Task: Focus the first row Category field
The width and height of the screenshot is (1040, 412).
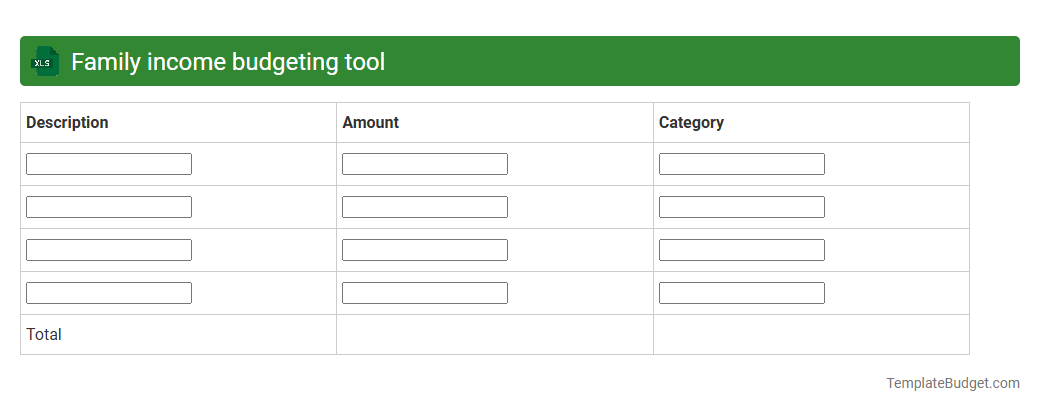Action: [x=742, y=164]
